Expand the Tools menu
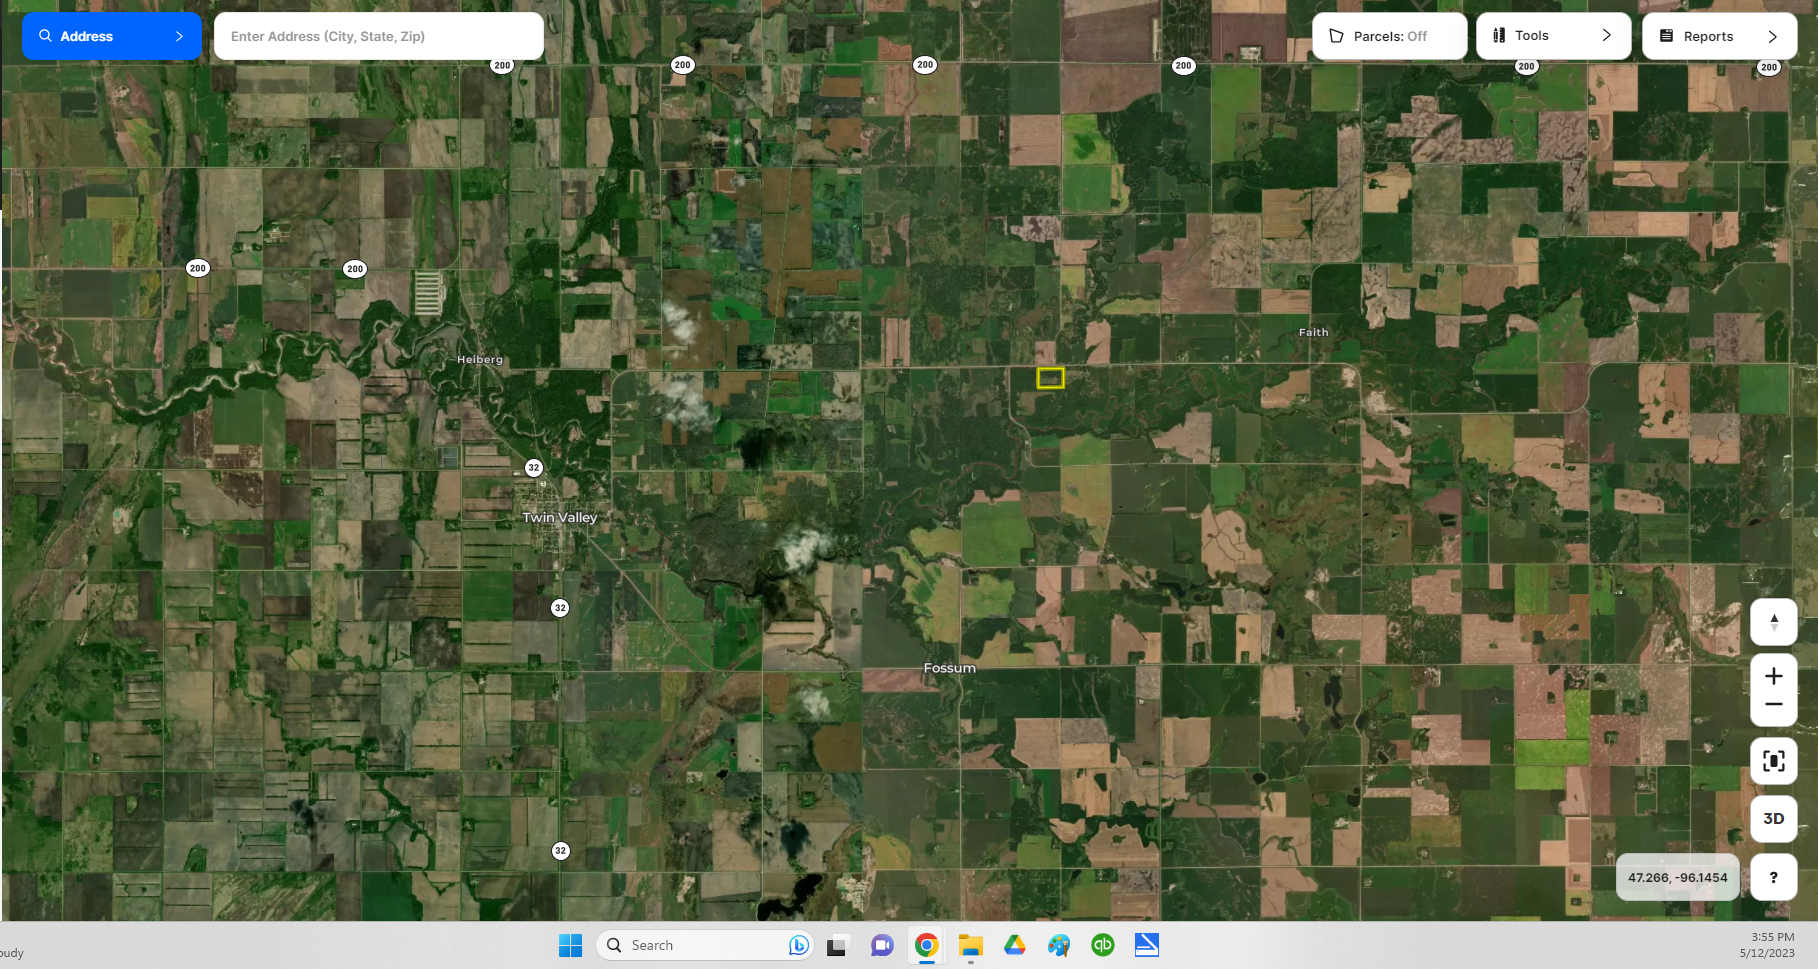The width and height of the screenshot is (1818, 969). [1552, 36]
